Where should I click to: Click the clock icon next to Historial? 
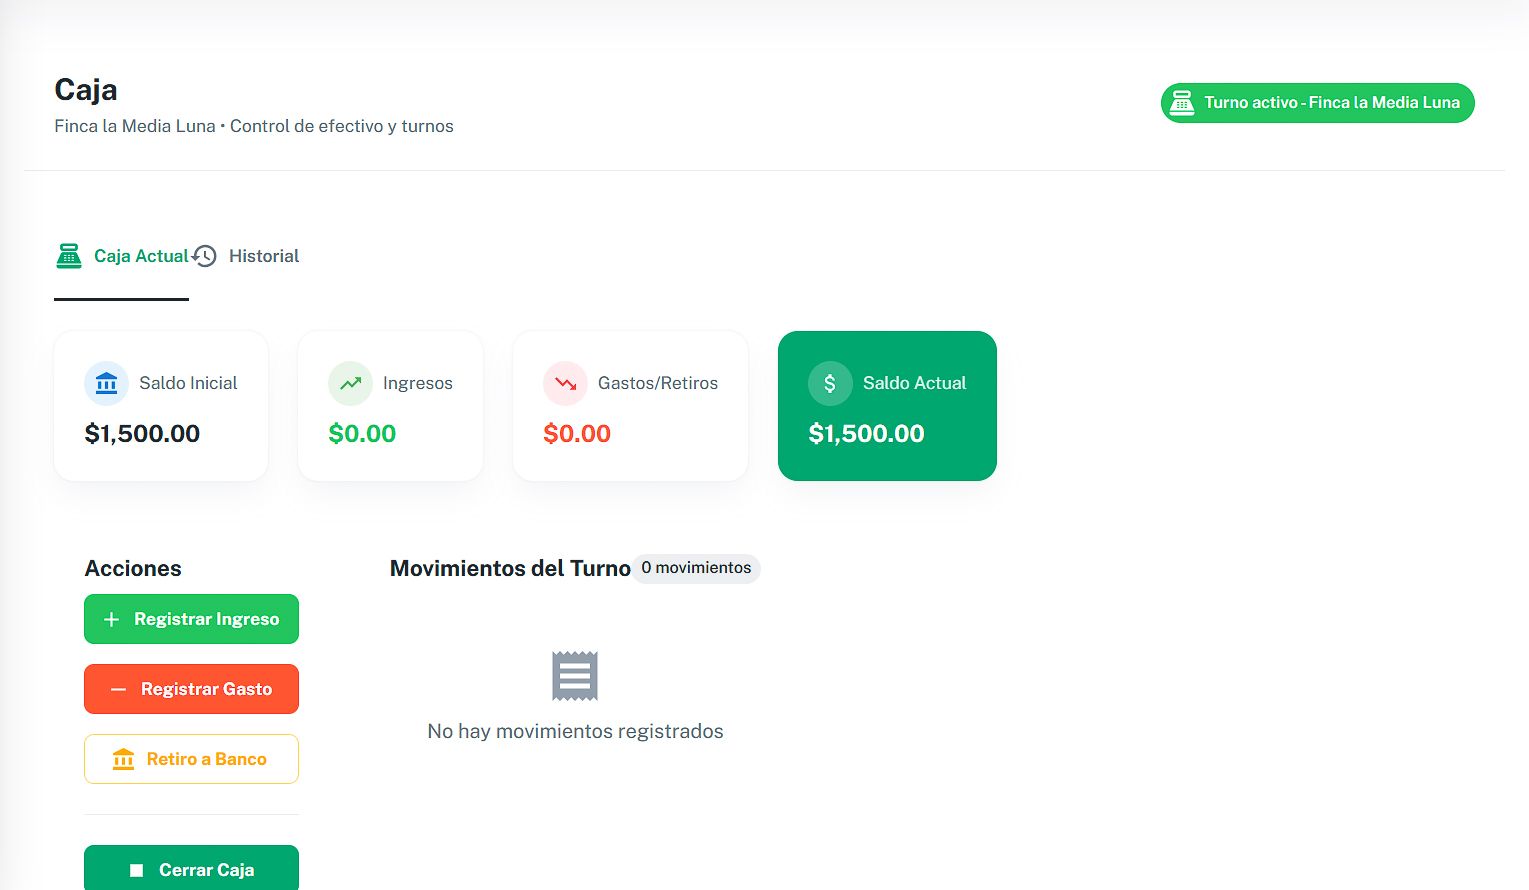tap(205, 255)
